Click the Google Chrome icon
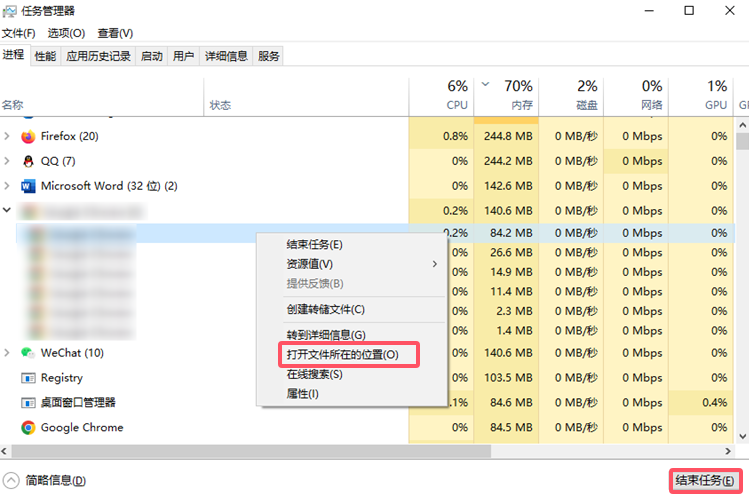 coord(28,428)
